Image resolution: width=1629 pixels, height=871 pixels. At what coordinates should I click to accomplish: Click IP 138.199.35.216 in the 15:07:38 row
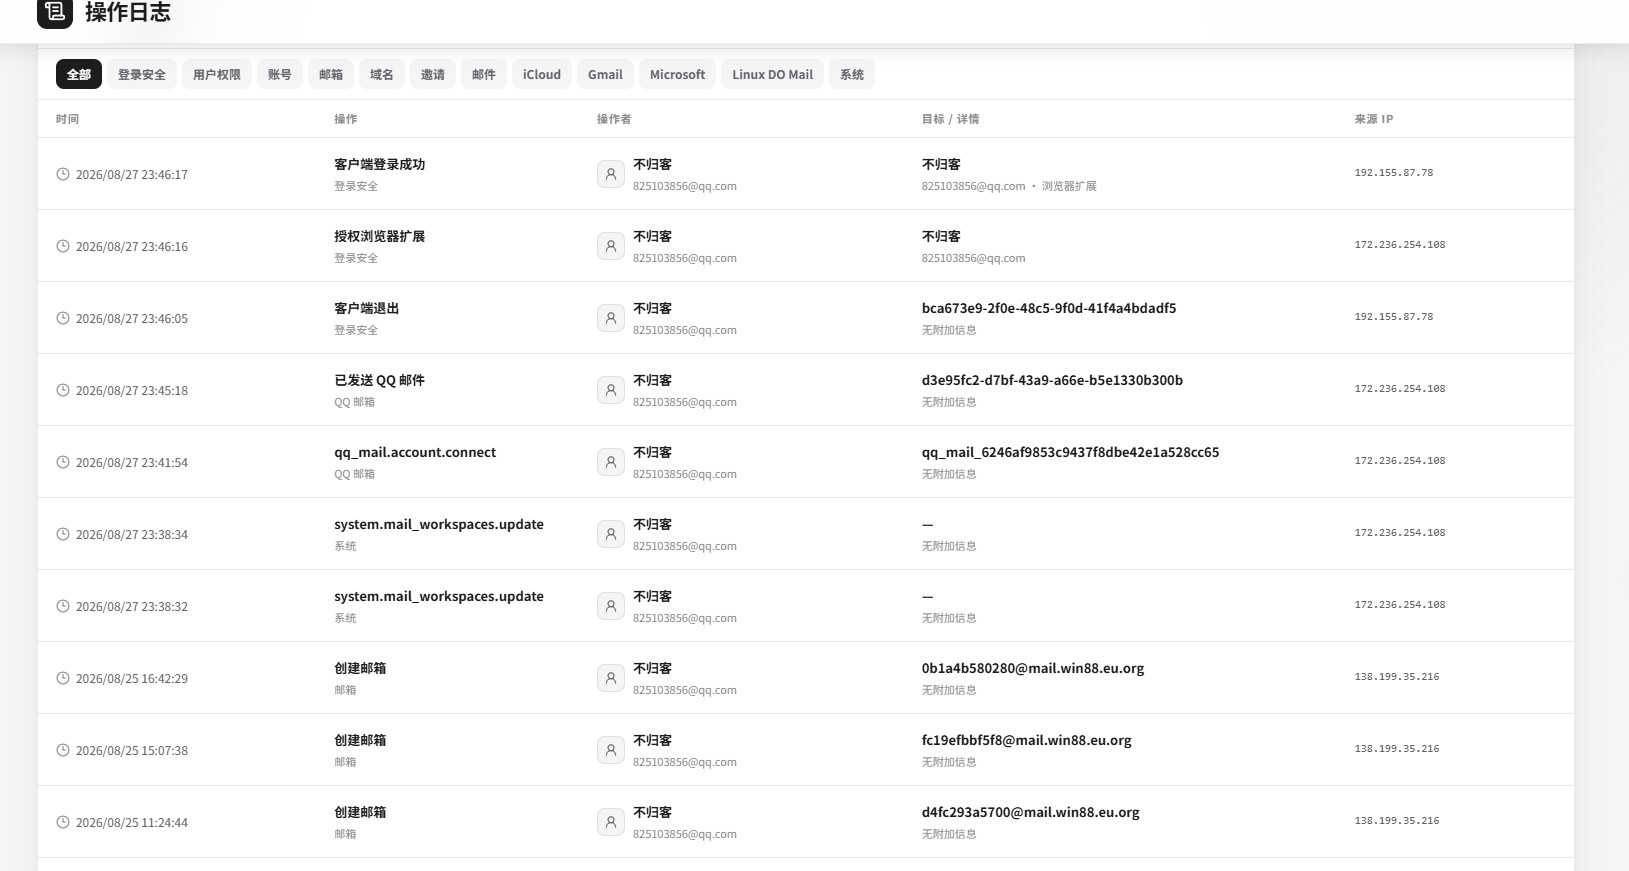(x=1397, y=749)
